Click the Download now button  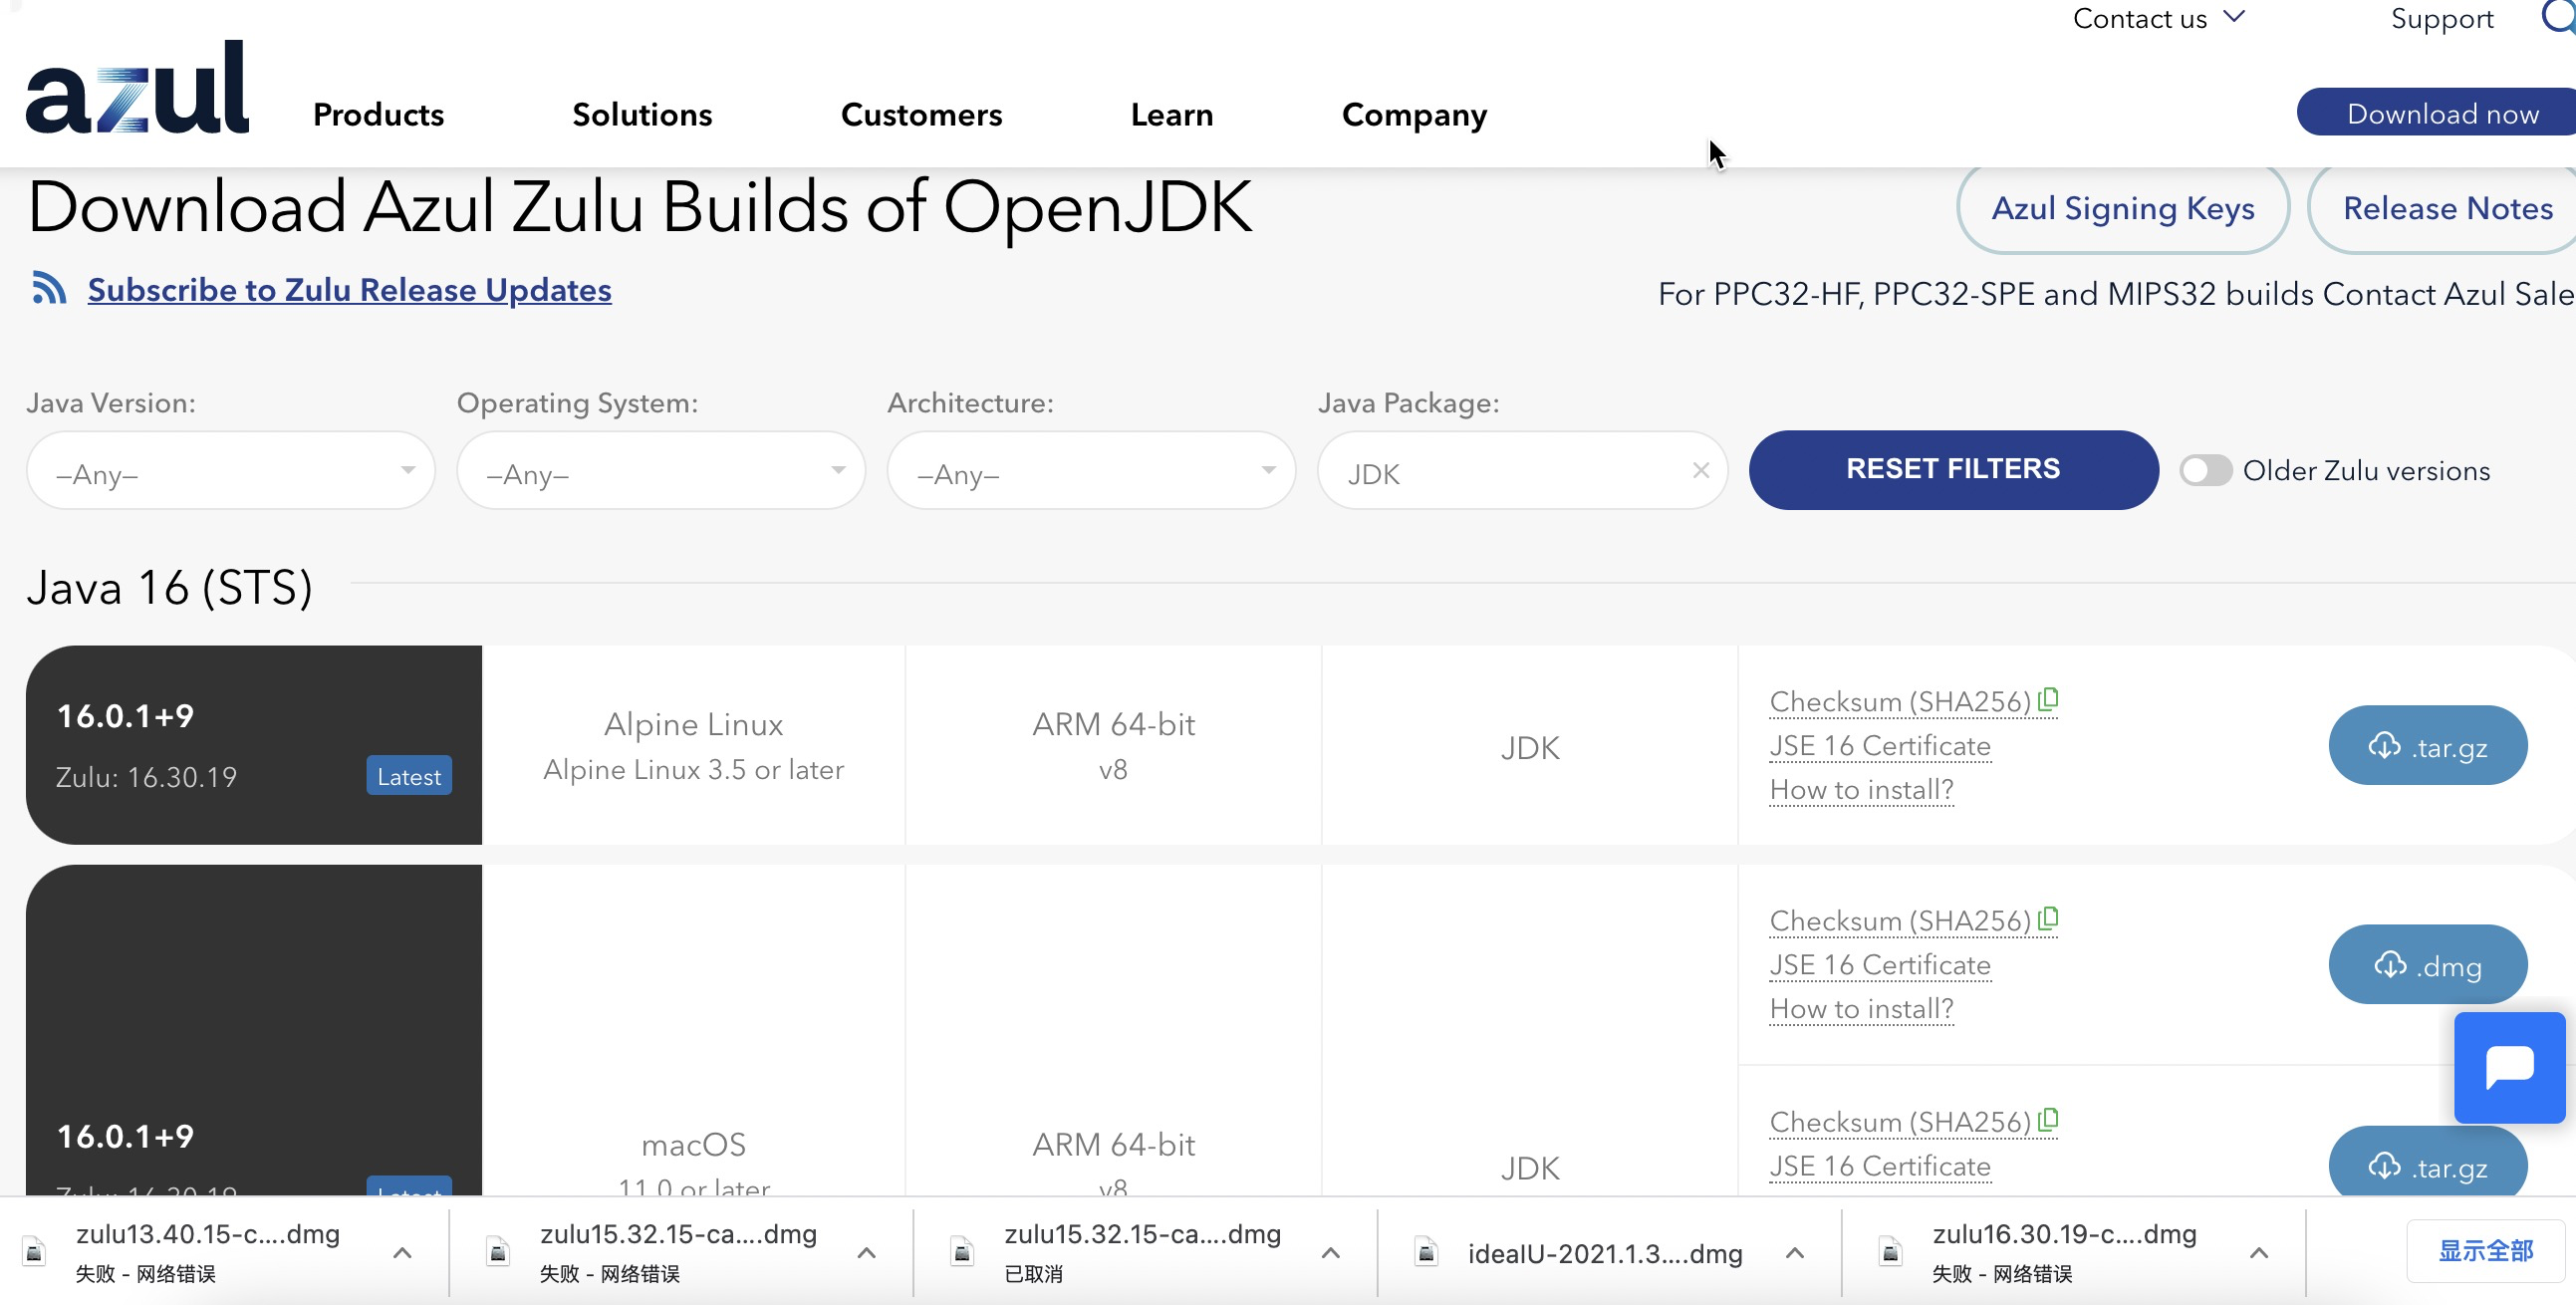pos(2437,112)
